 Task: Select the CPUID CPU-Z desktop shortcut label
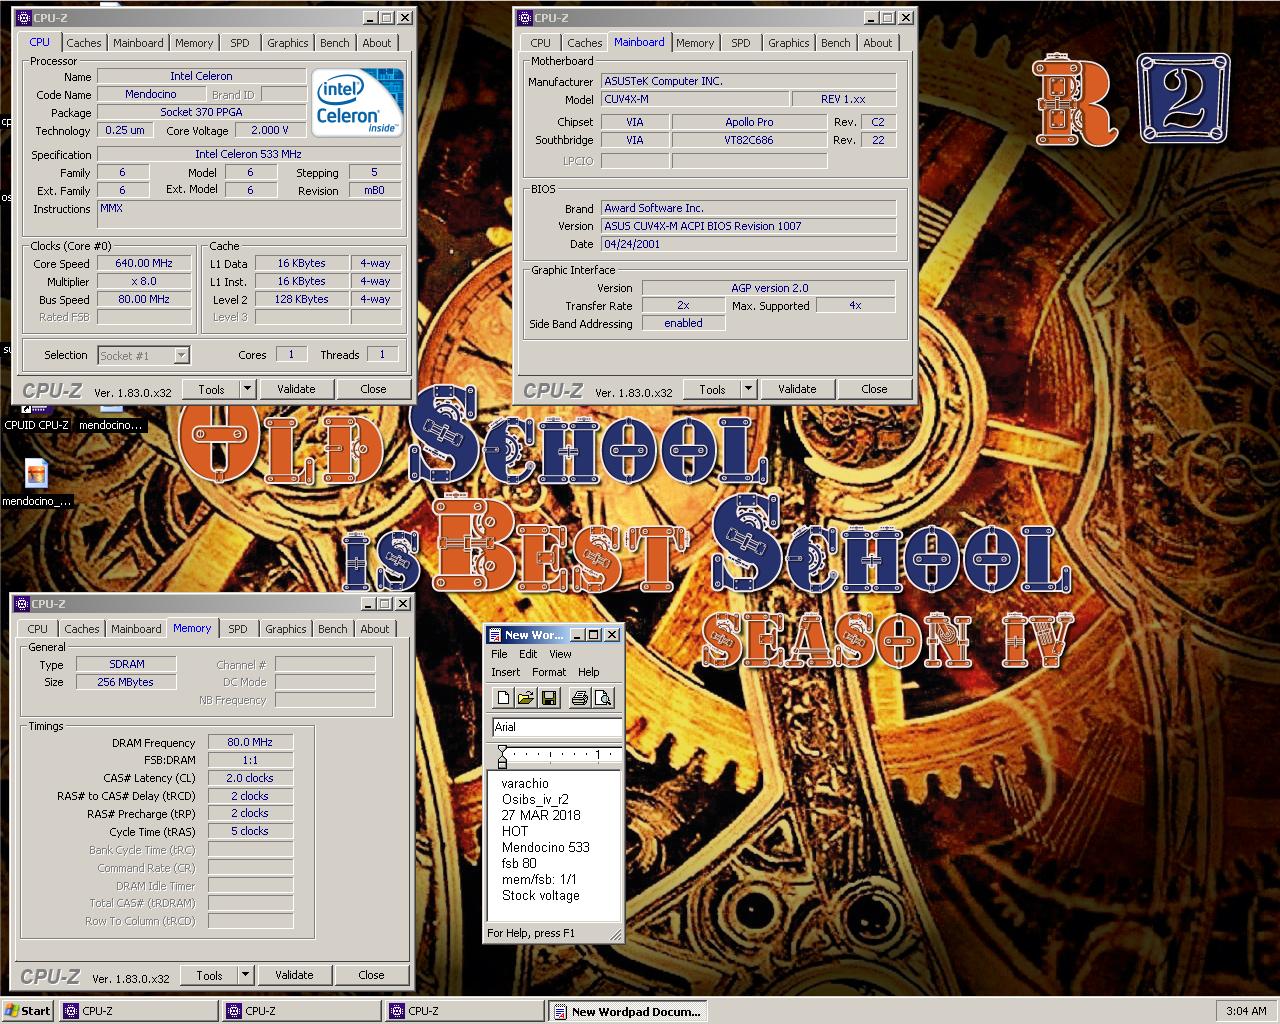(36, 425)
